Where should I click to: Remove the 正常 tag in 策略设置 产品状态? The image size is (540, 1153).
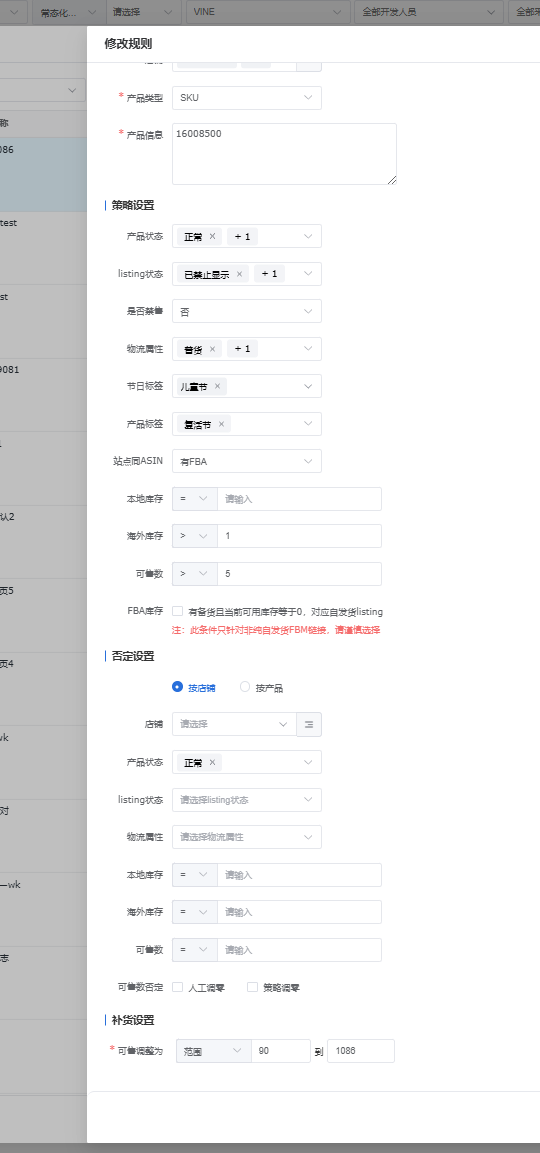[x=212, y=237]
